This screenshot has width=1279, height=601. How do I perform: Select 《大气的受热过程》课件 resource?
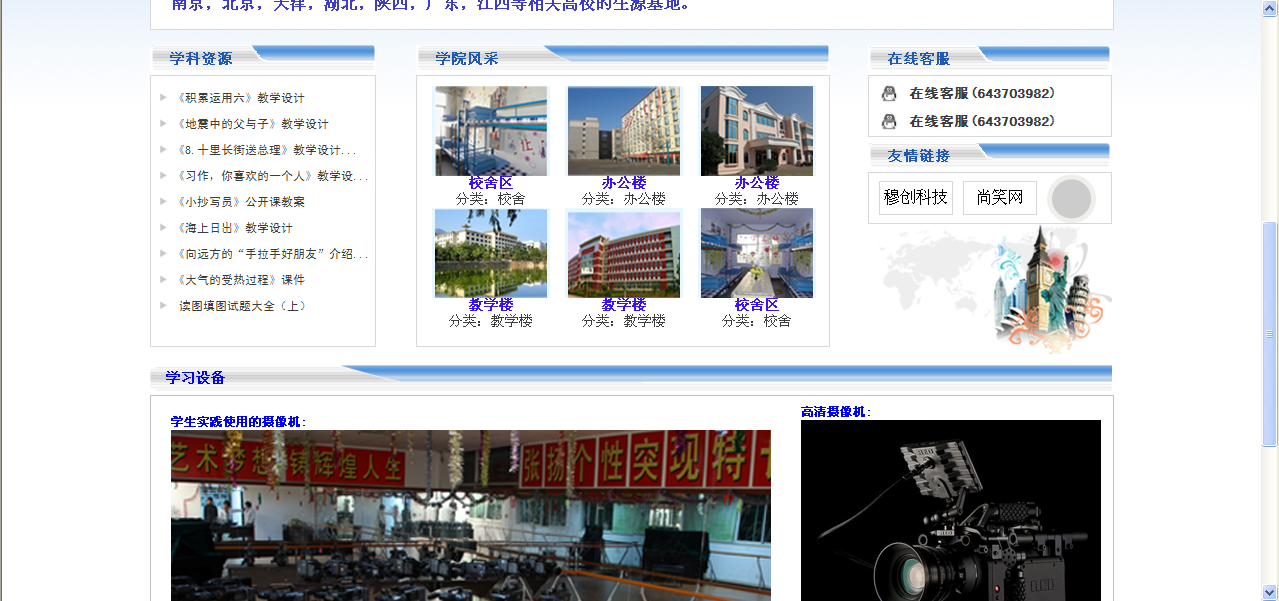(241, 280)
